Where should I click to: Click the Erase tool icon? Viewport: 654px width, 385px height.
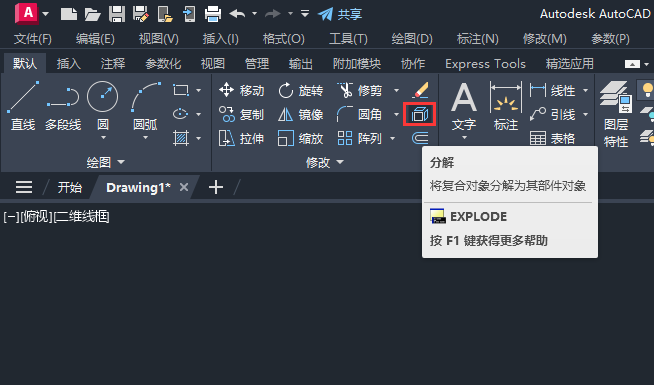[x=420, y=90]
